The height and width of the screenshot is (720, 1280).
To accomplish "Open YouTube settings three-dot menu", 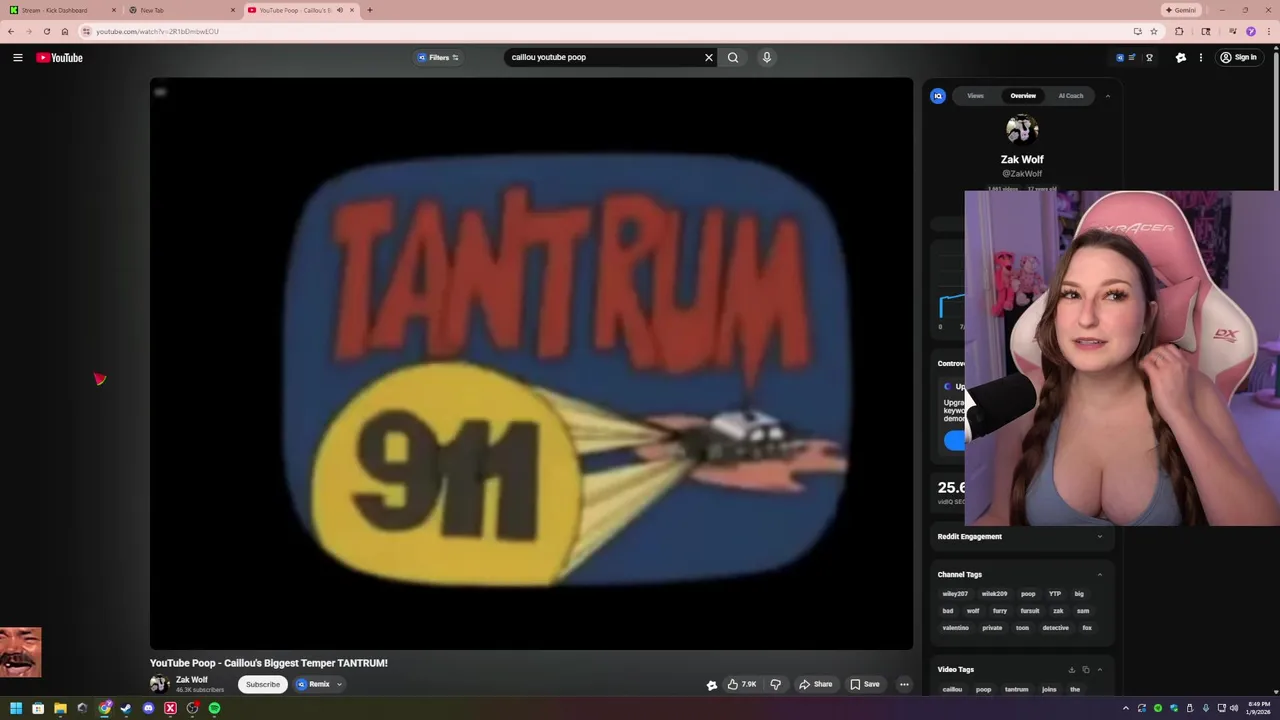I will point(1201,58).
